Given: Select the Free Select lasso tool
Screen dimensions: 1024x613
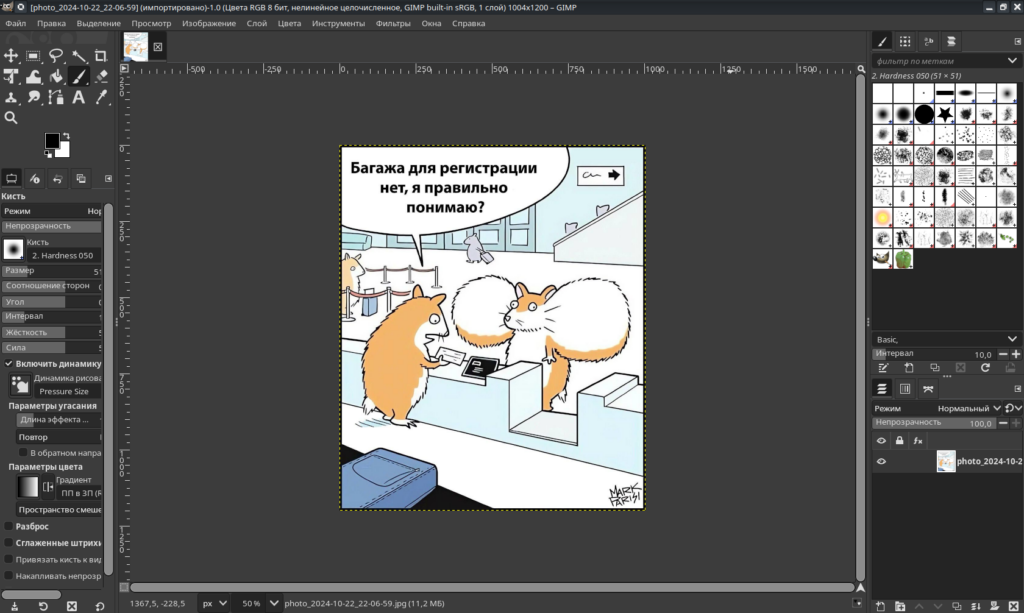Looking at the screenshot, I should click(56, 56).
